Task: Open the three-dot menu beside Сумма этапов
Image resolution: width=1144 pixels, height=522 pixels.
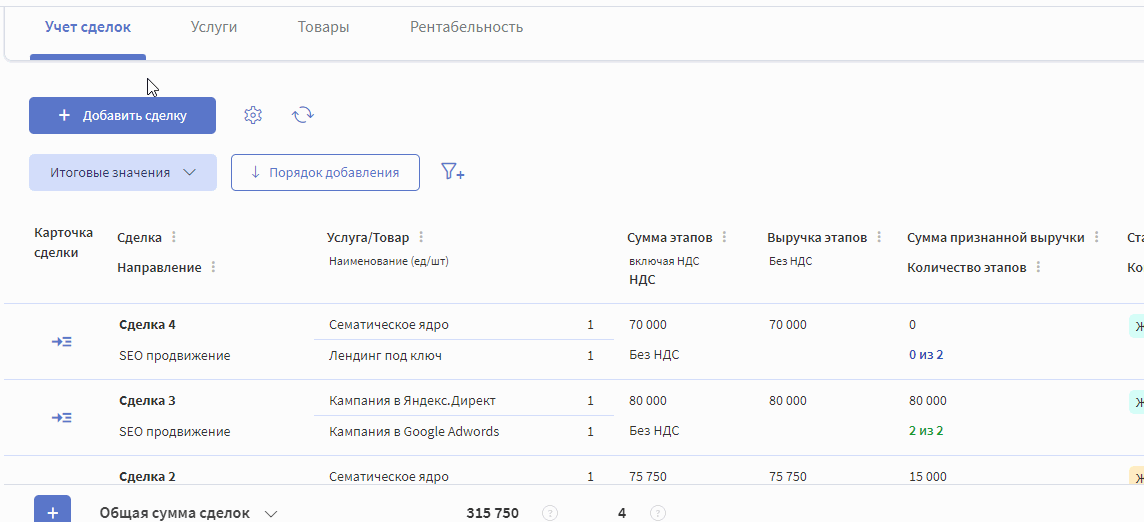Action: 724,237
